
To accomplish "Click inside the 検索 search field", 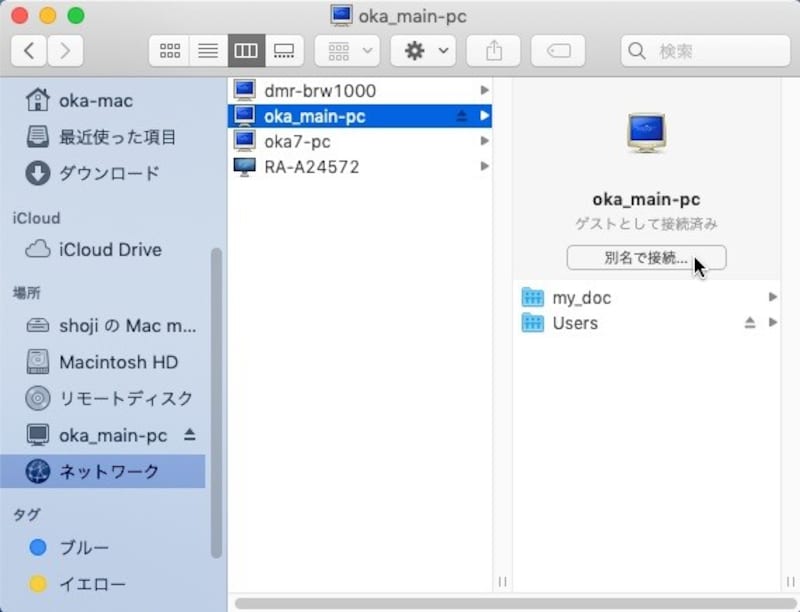I will click(x=705, y=50).
